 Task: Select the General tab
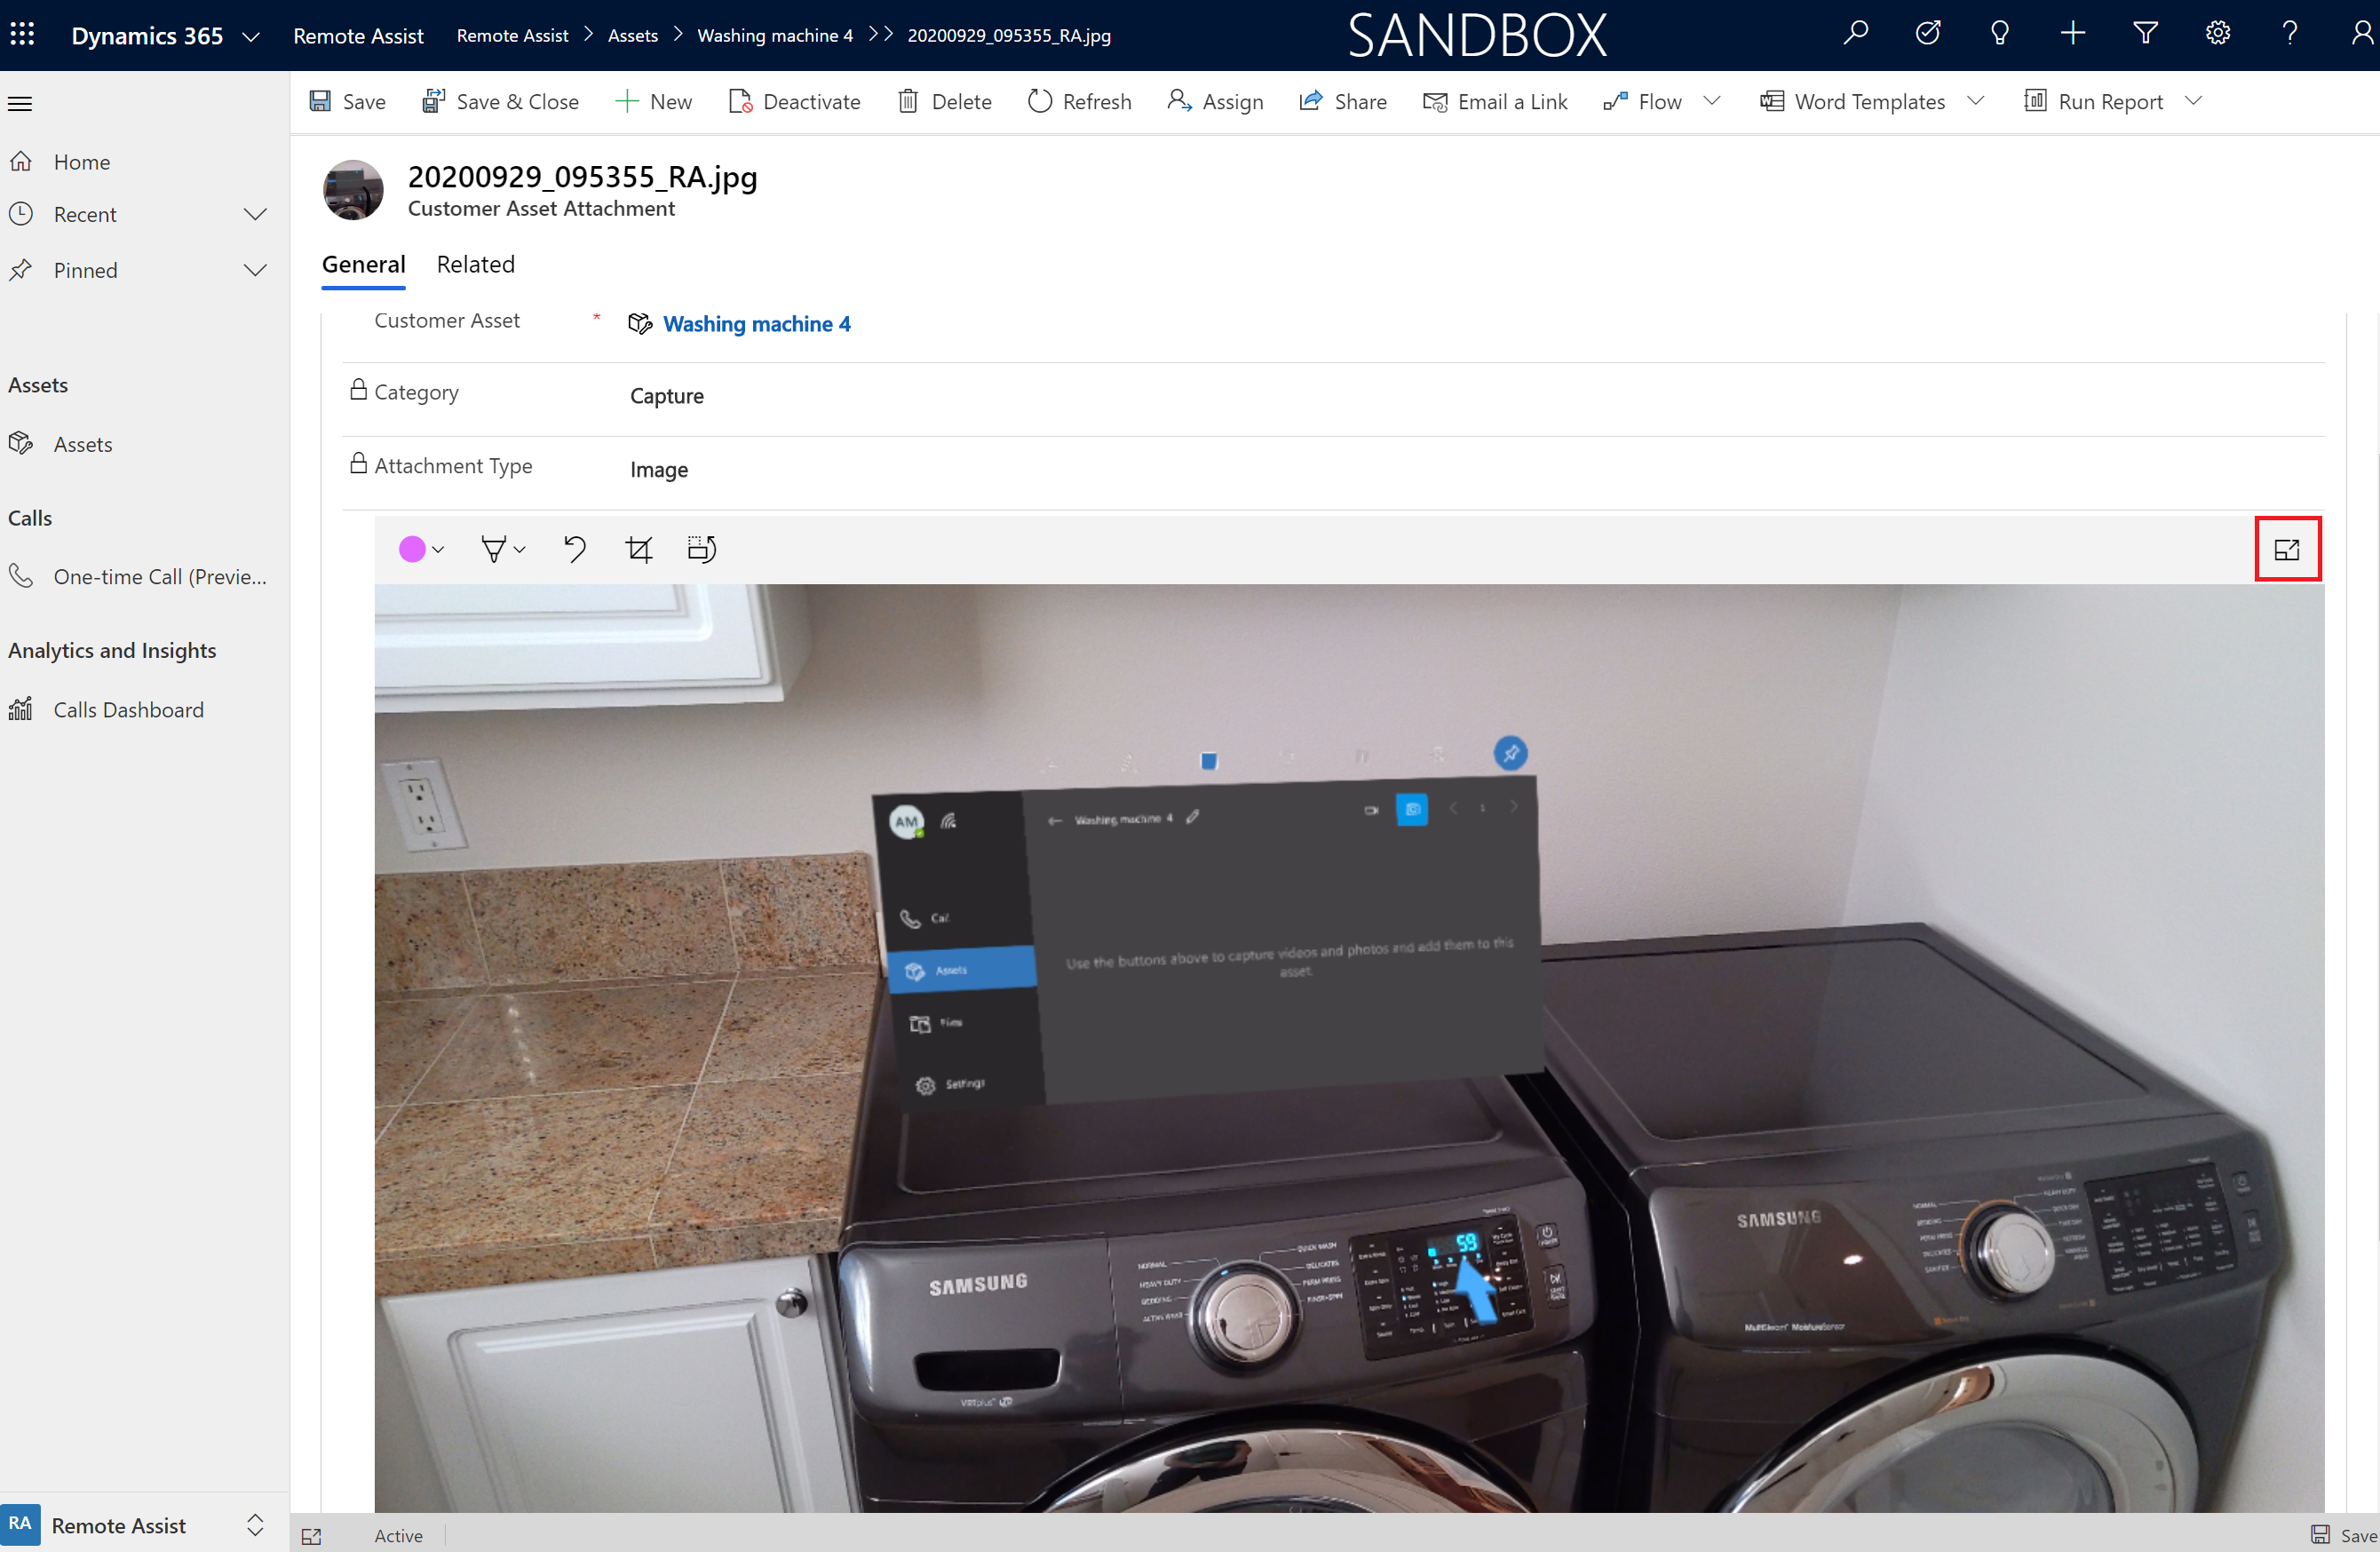362,264
